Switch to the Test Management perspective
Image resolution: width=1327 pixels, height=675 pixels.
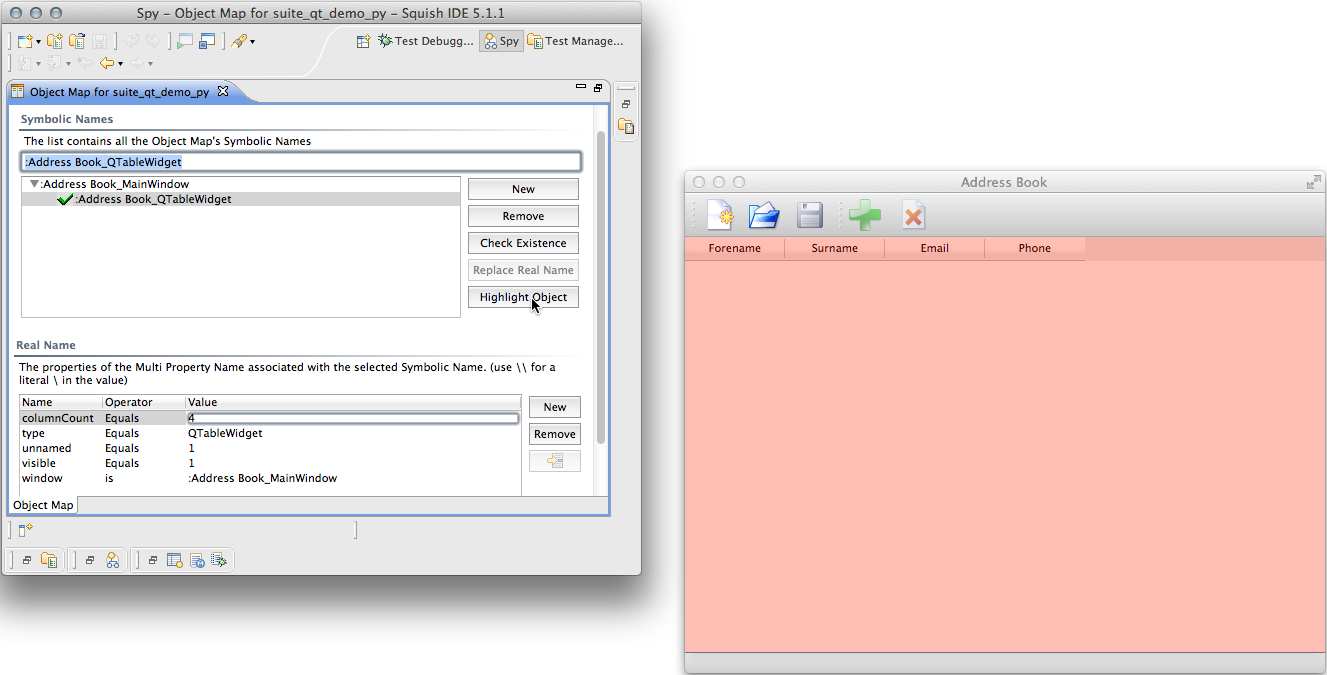(x=576, y=41)
